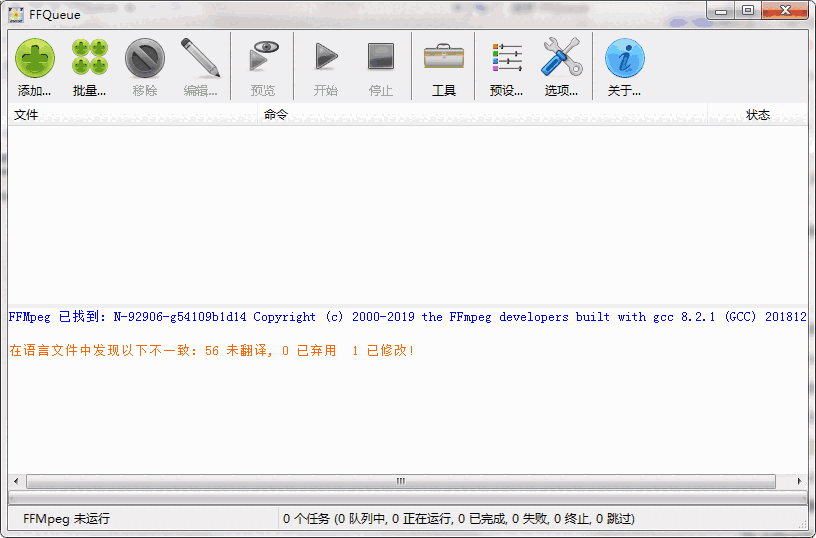Click the horizontal scrollbar thumb
This screenshot has height=538, width=816.
(x=400, y=481)
